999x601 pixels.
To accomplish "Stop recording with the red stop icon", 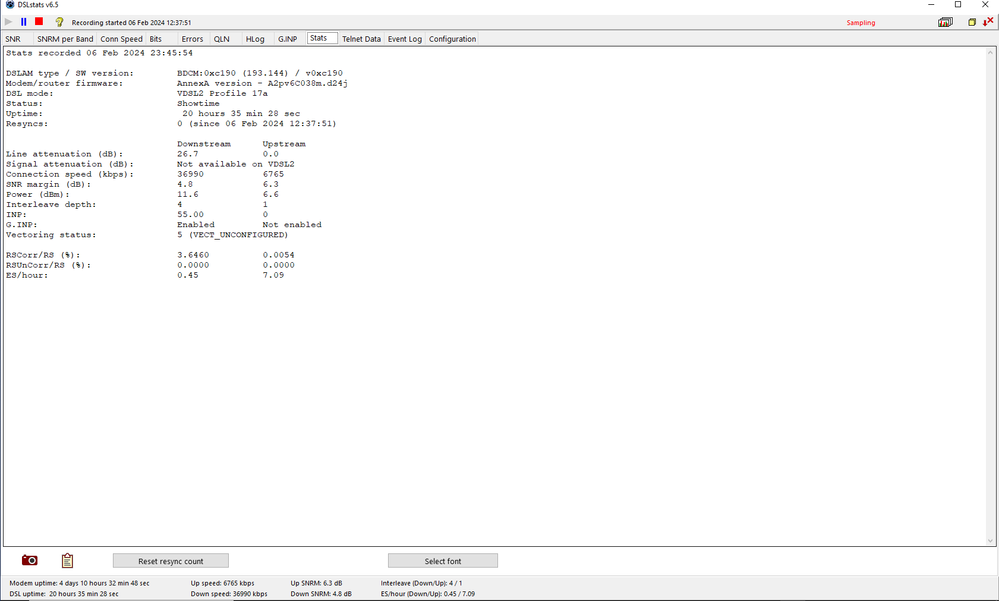I will point(39,22).
